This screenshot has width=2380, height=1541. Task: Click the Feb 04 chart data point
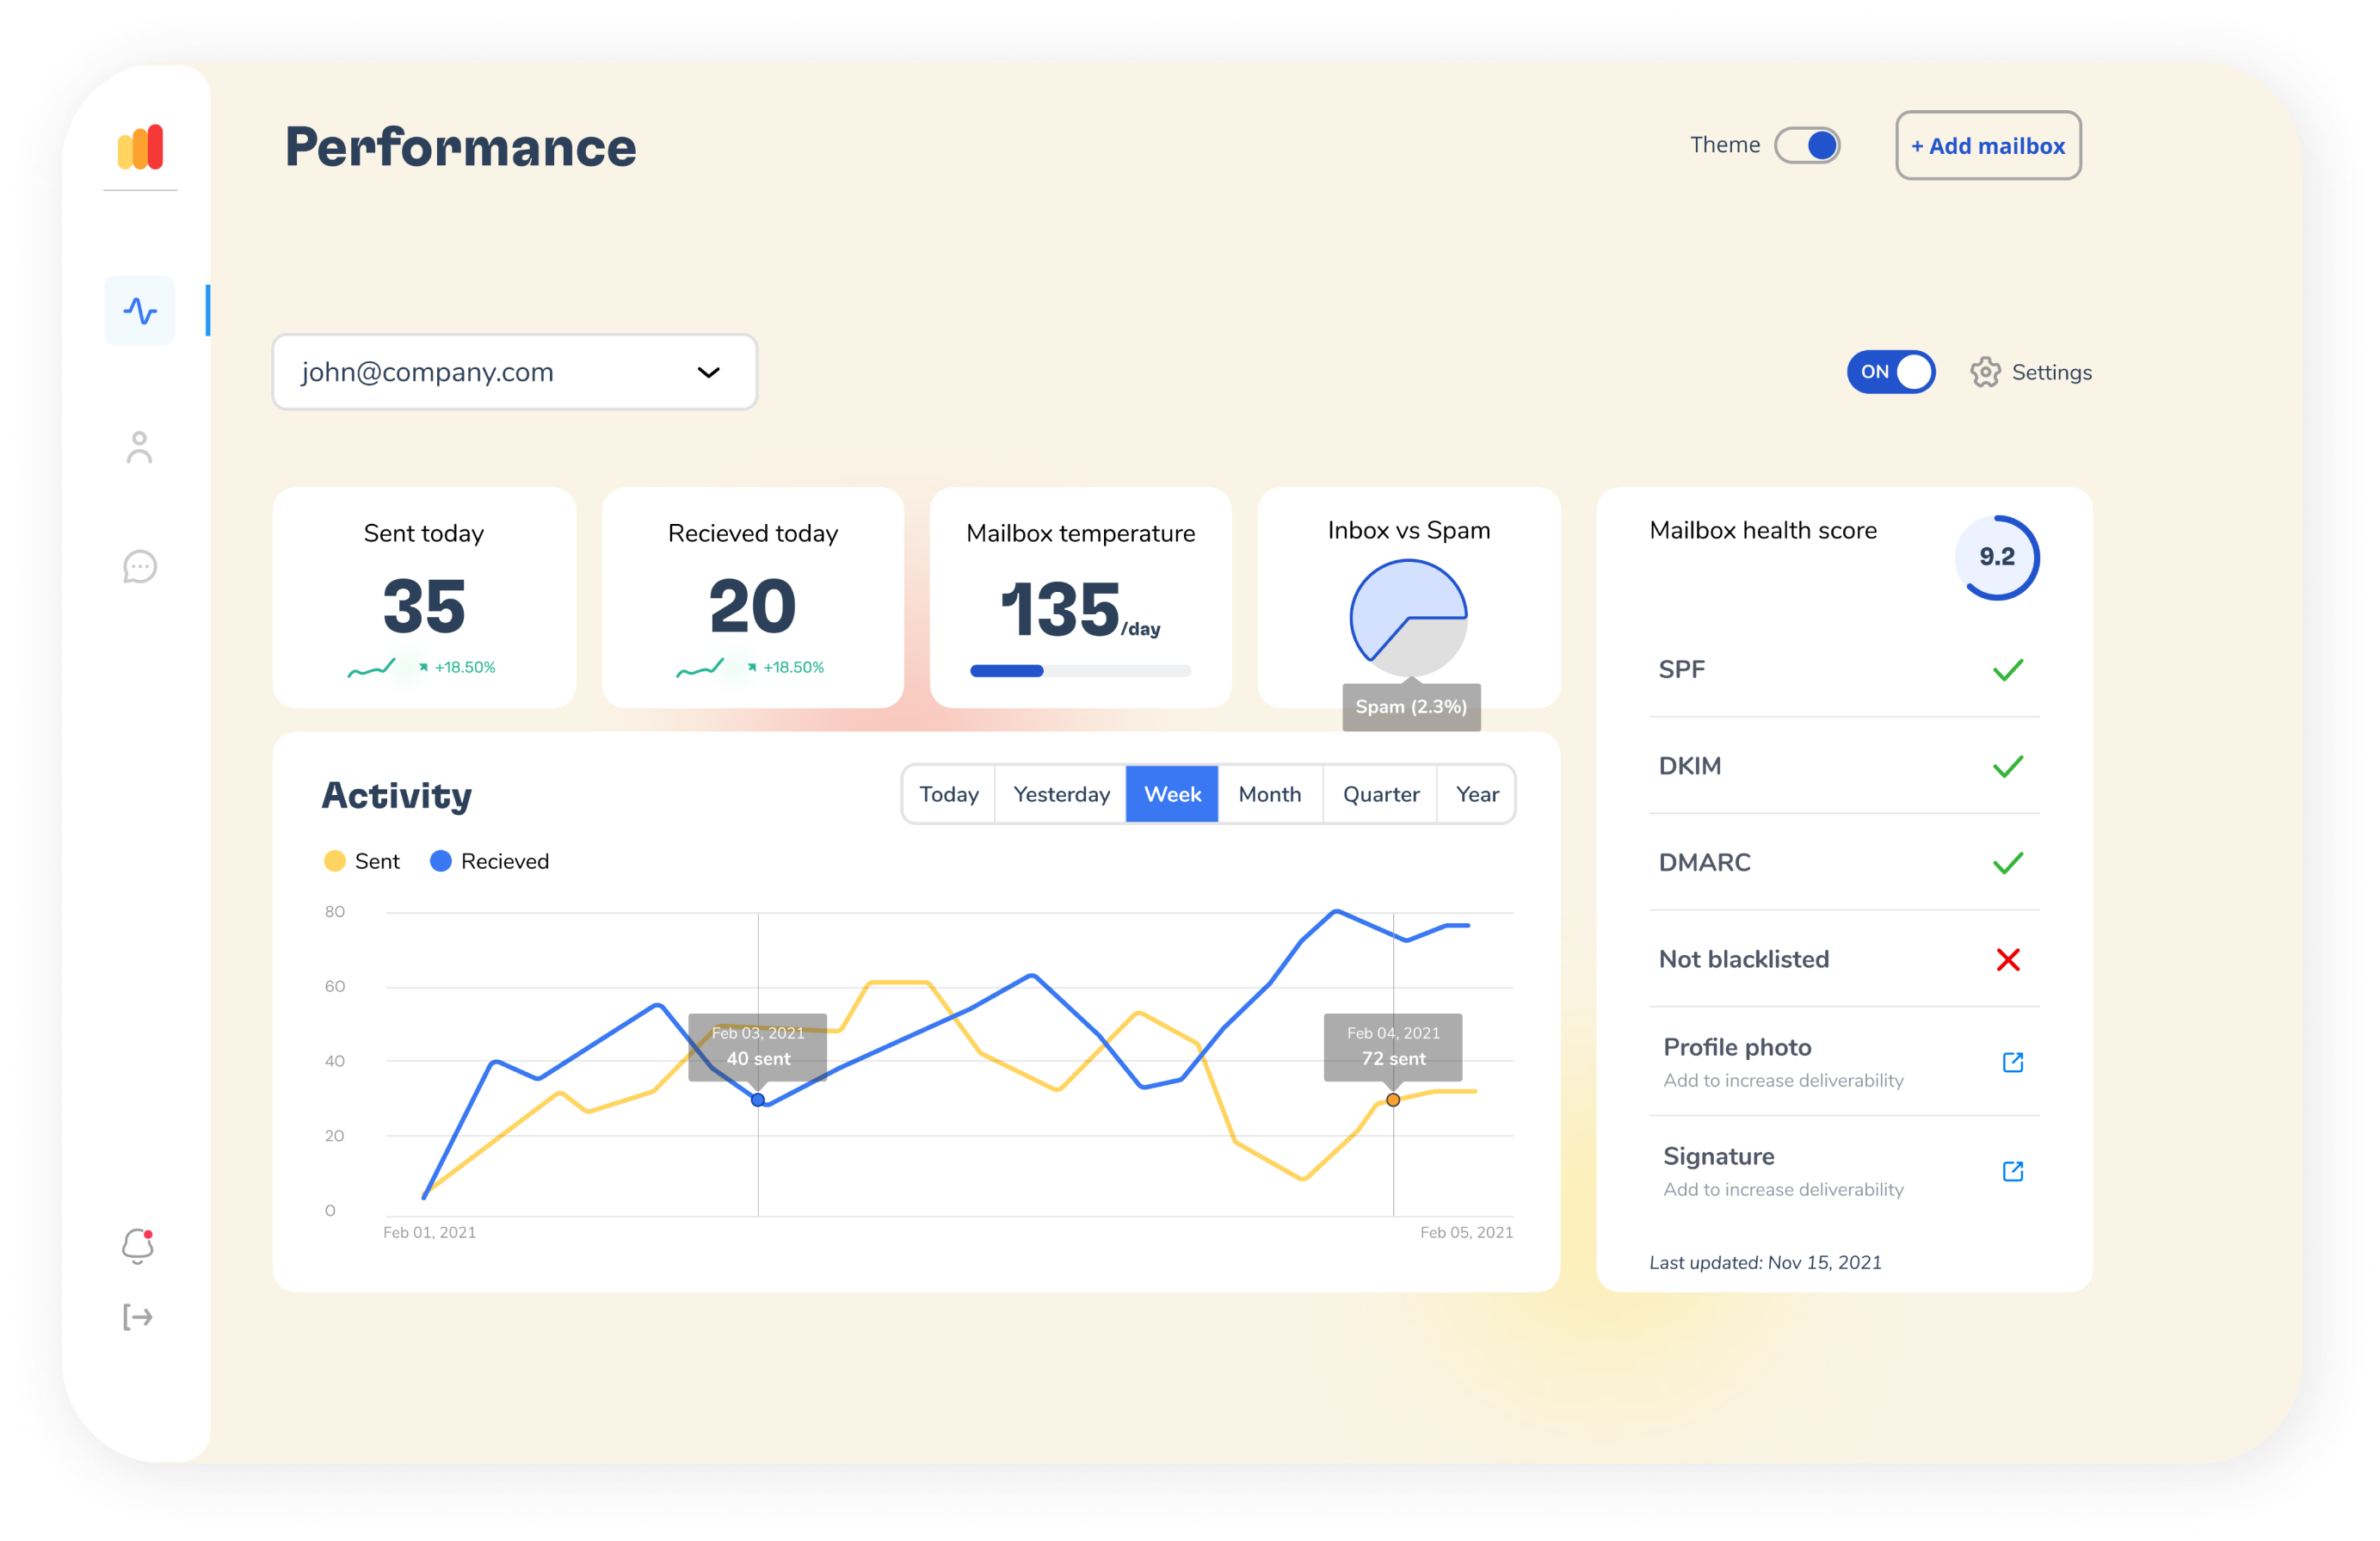(1392, 1100)
